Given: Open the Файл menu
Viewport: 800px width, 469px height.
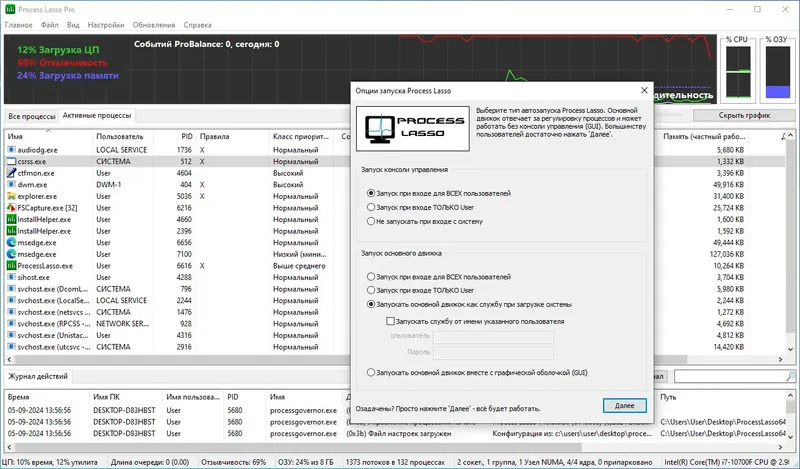Looking at the screenshot, I should tap(49, 24).
